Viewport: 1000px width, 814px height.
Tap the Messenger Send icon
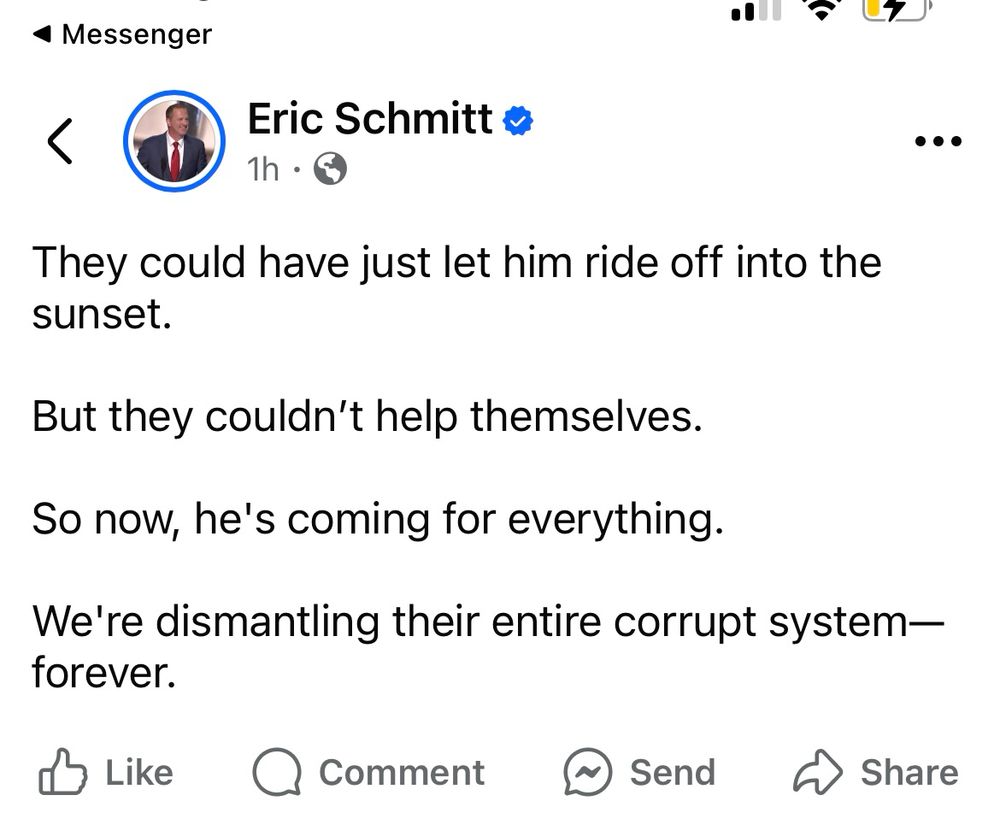click(x=587, y=773)
